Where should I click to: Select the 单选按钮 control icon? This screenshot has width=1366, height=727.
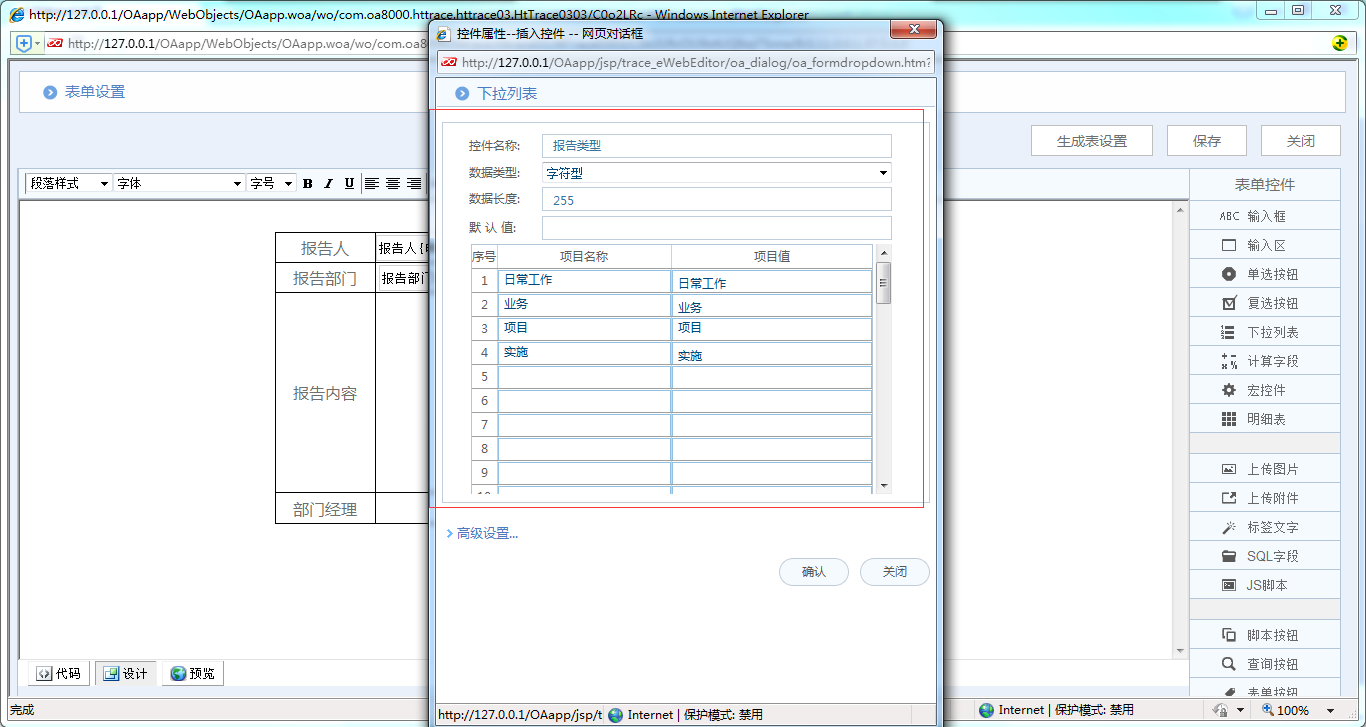[1264, 273]
